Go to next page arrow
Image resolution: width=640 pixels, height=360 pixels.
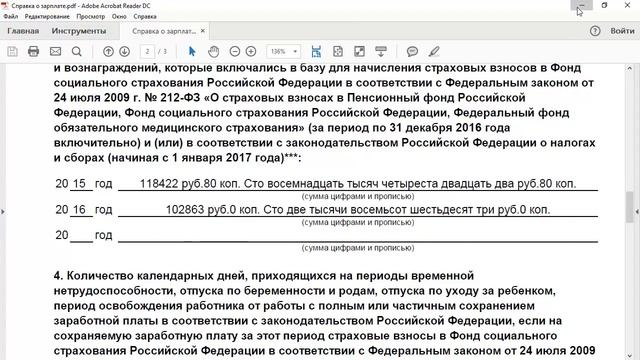[124, 51]
